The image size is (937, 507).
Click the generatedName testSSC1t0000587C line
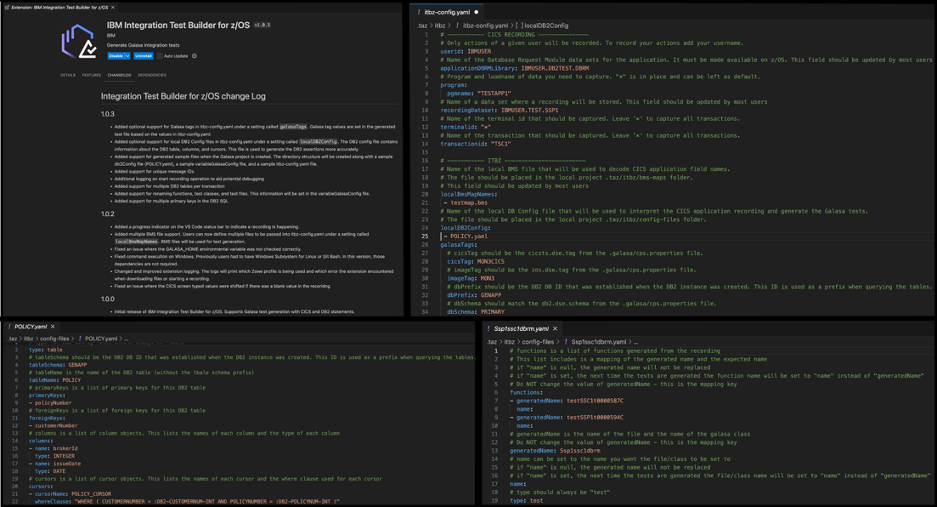(567, 401)
